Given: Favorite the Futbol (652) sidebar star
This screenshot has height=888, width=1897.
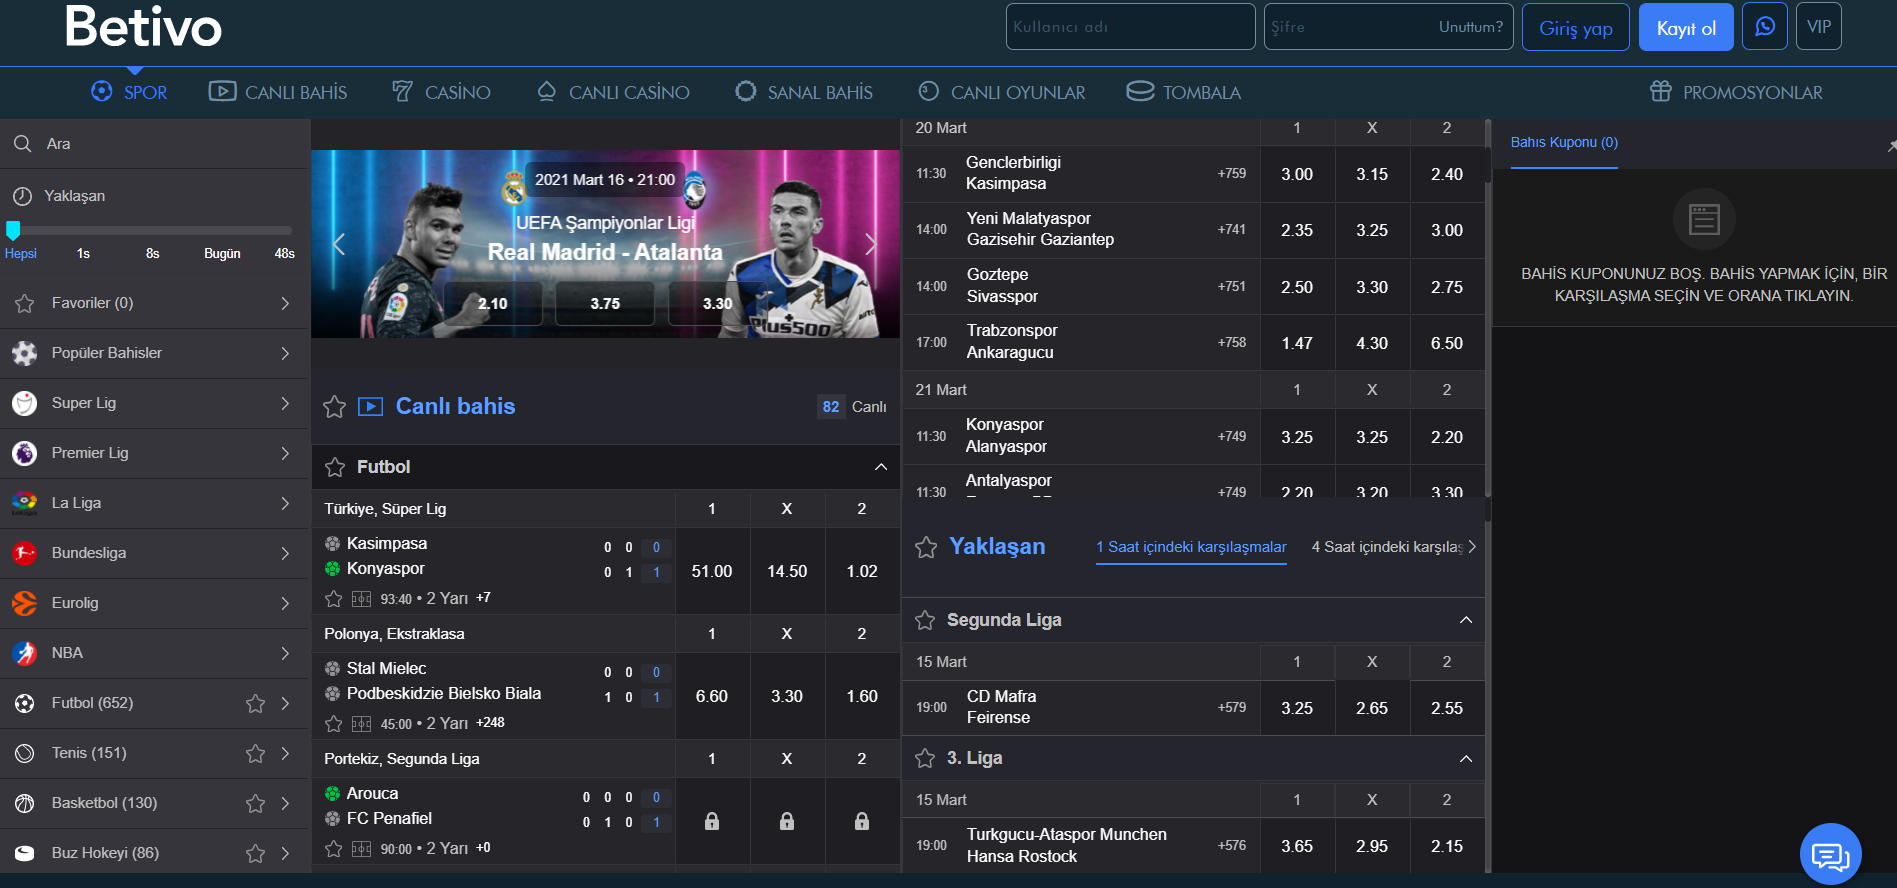Looking at the screenshot, I should click(x=256, y=703).
